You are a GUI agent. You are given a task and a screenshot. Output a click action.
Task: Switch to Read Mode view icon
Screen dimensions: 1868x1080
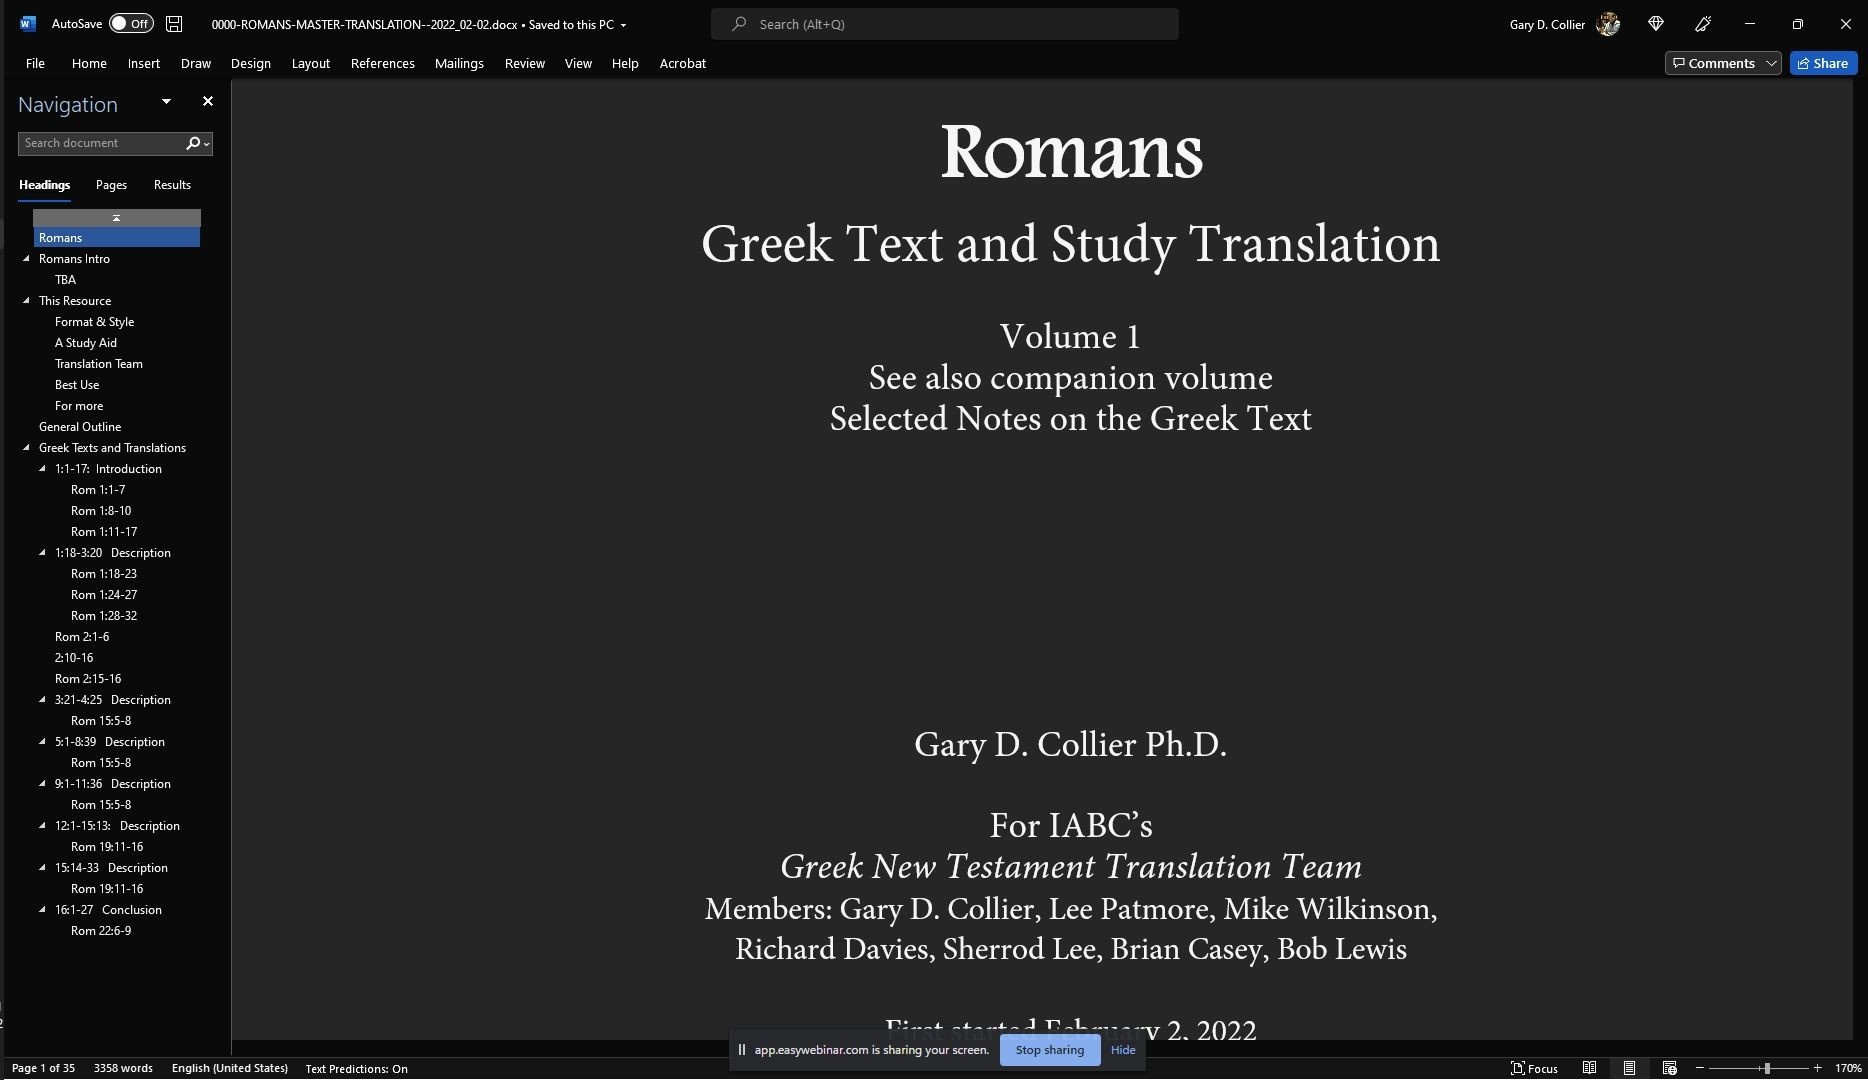click(x=1589, y=1069)
